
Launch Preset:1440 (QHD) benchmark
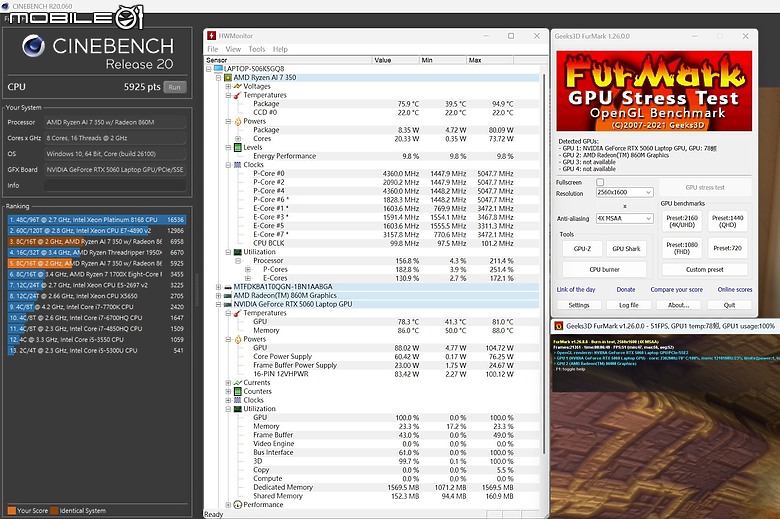[x=727, y=221]
